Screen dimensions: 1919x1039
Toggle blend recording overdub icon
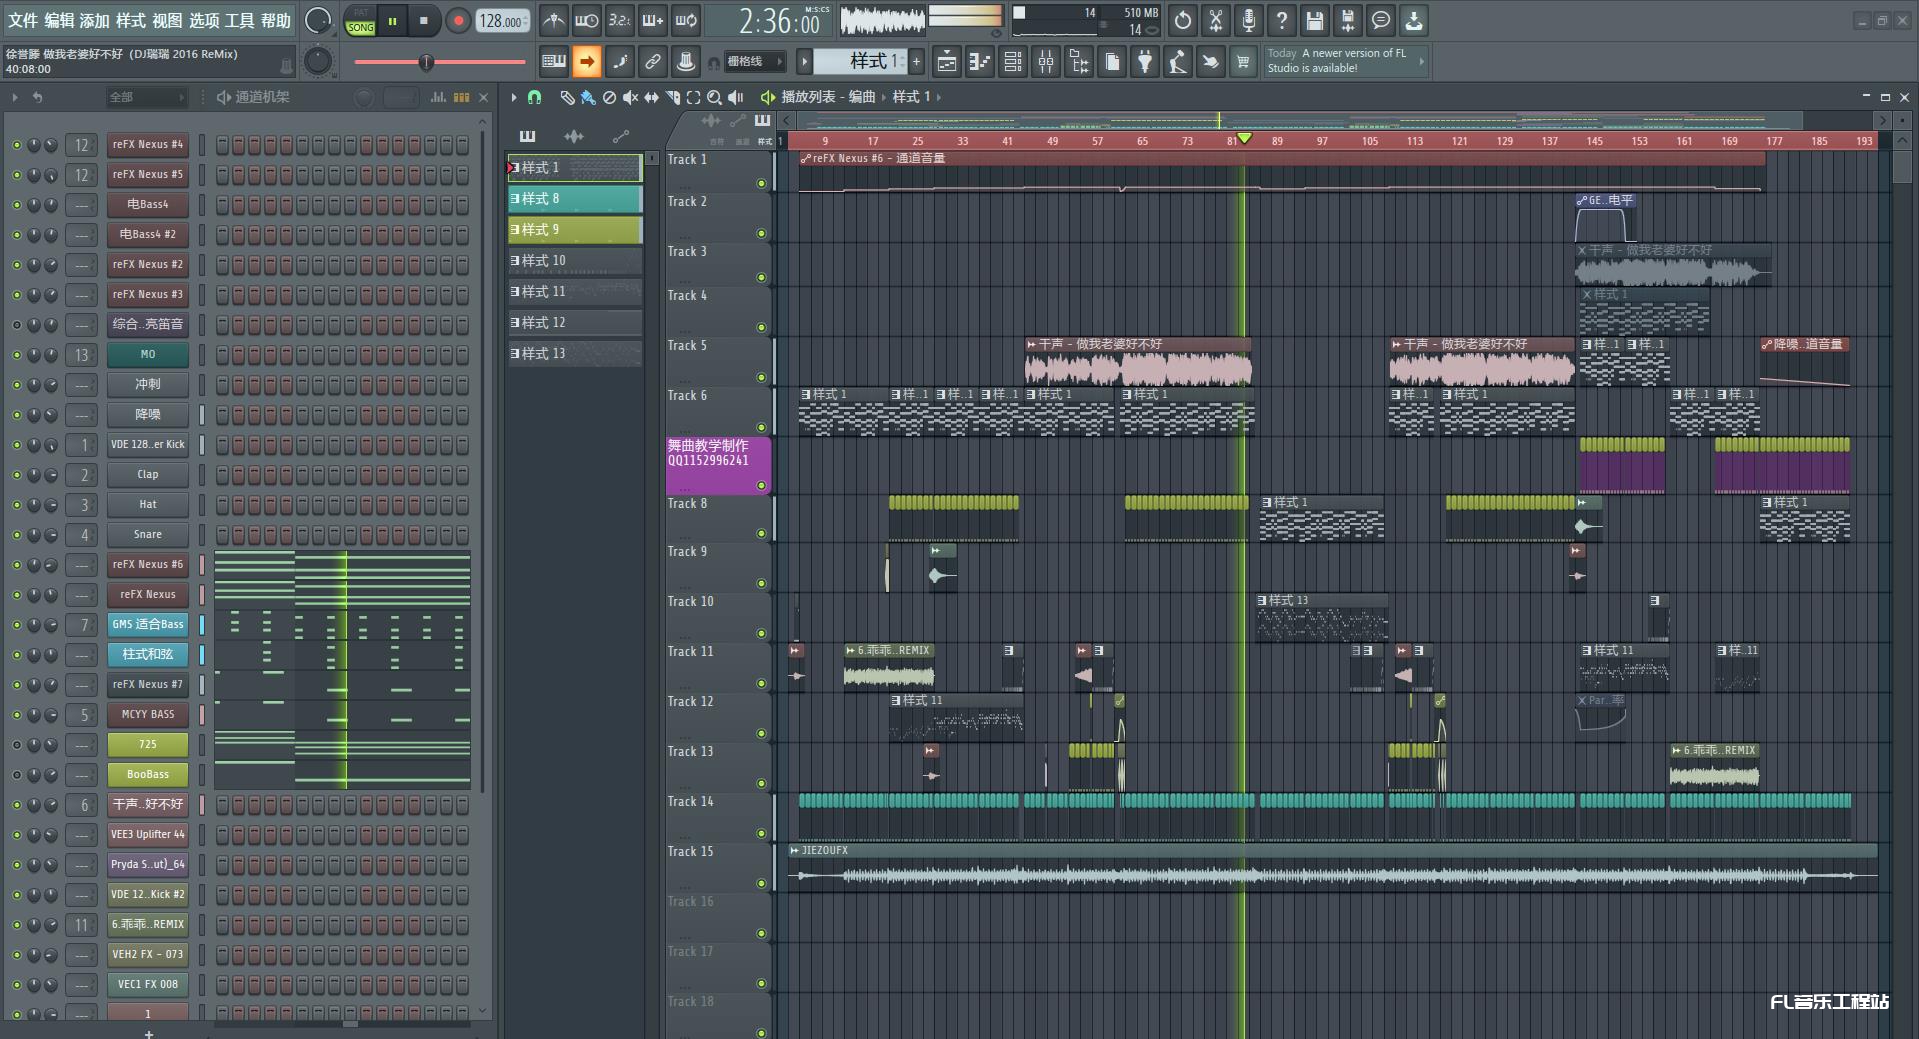[653, 20]
